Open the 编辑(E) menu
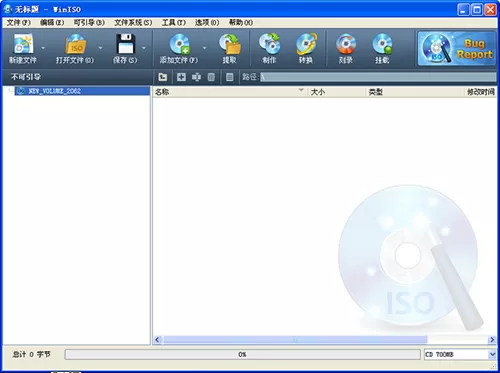 52,22
